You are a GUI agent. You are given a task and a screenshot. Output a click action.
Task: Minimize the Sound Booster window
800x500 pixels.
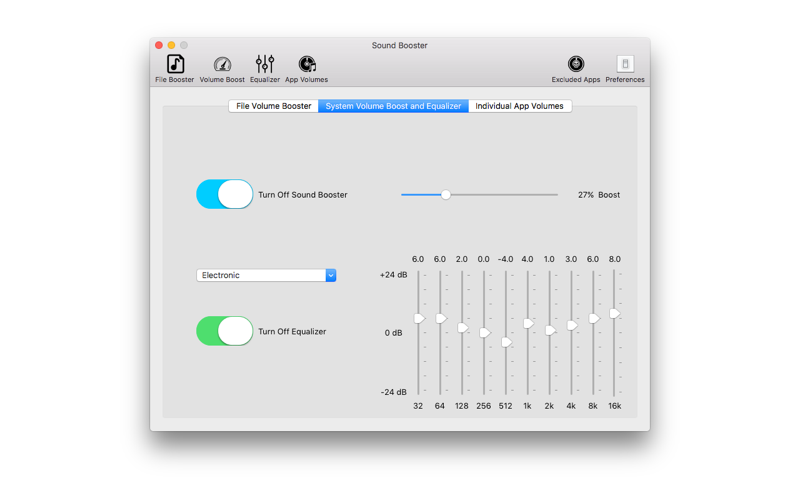tap(171, 45)
